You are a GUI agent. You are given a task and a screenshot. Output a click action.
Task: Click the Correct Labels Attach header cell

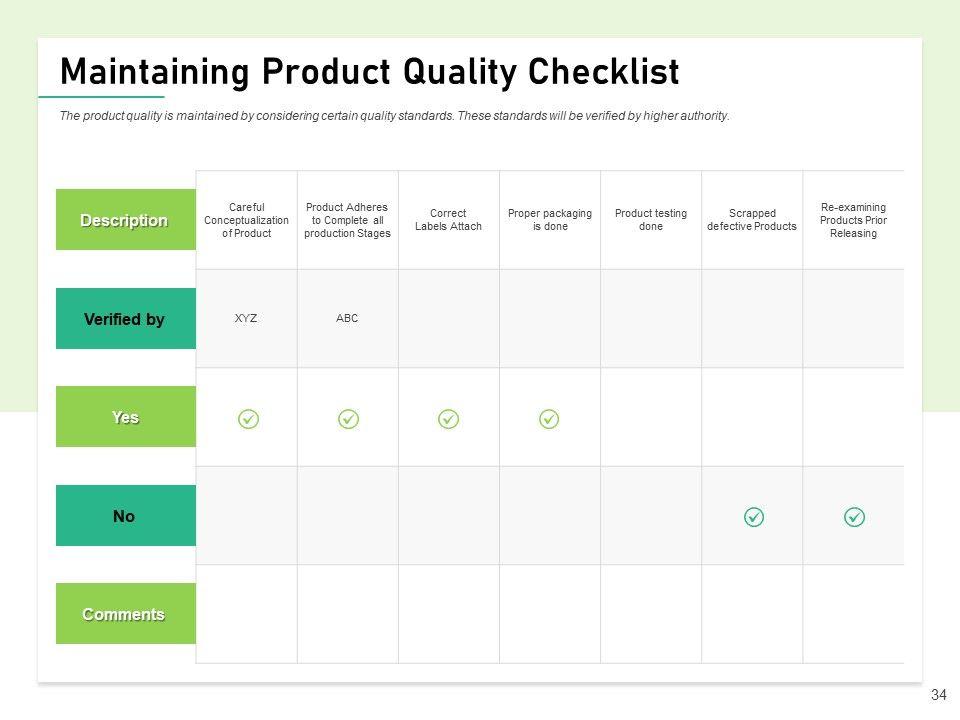(448, 220)
